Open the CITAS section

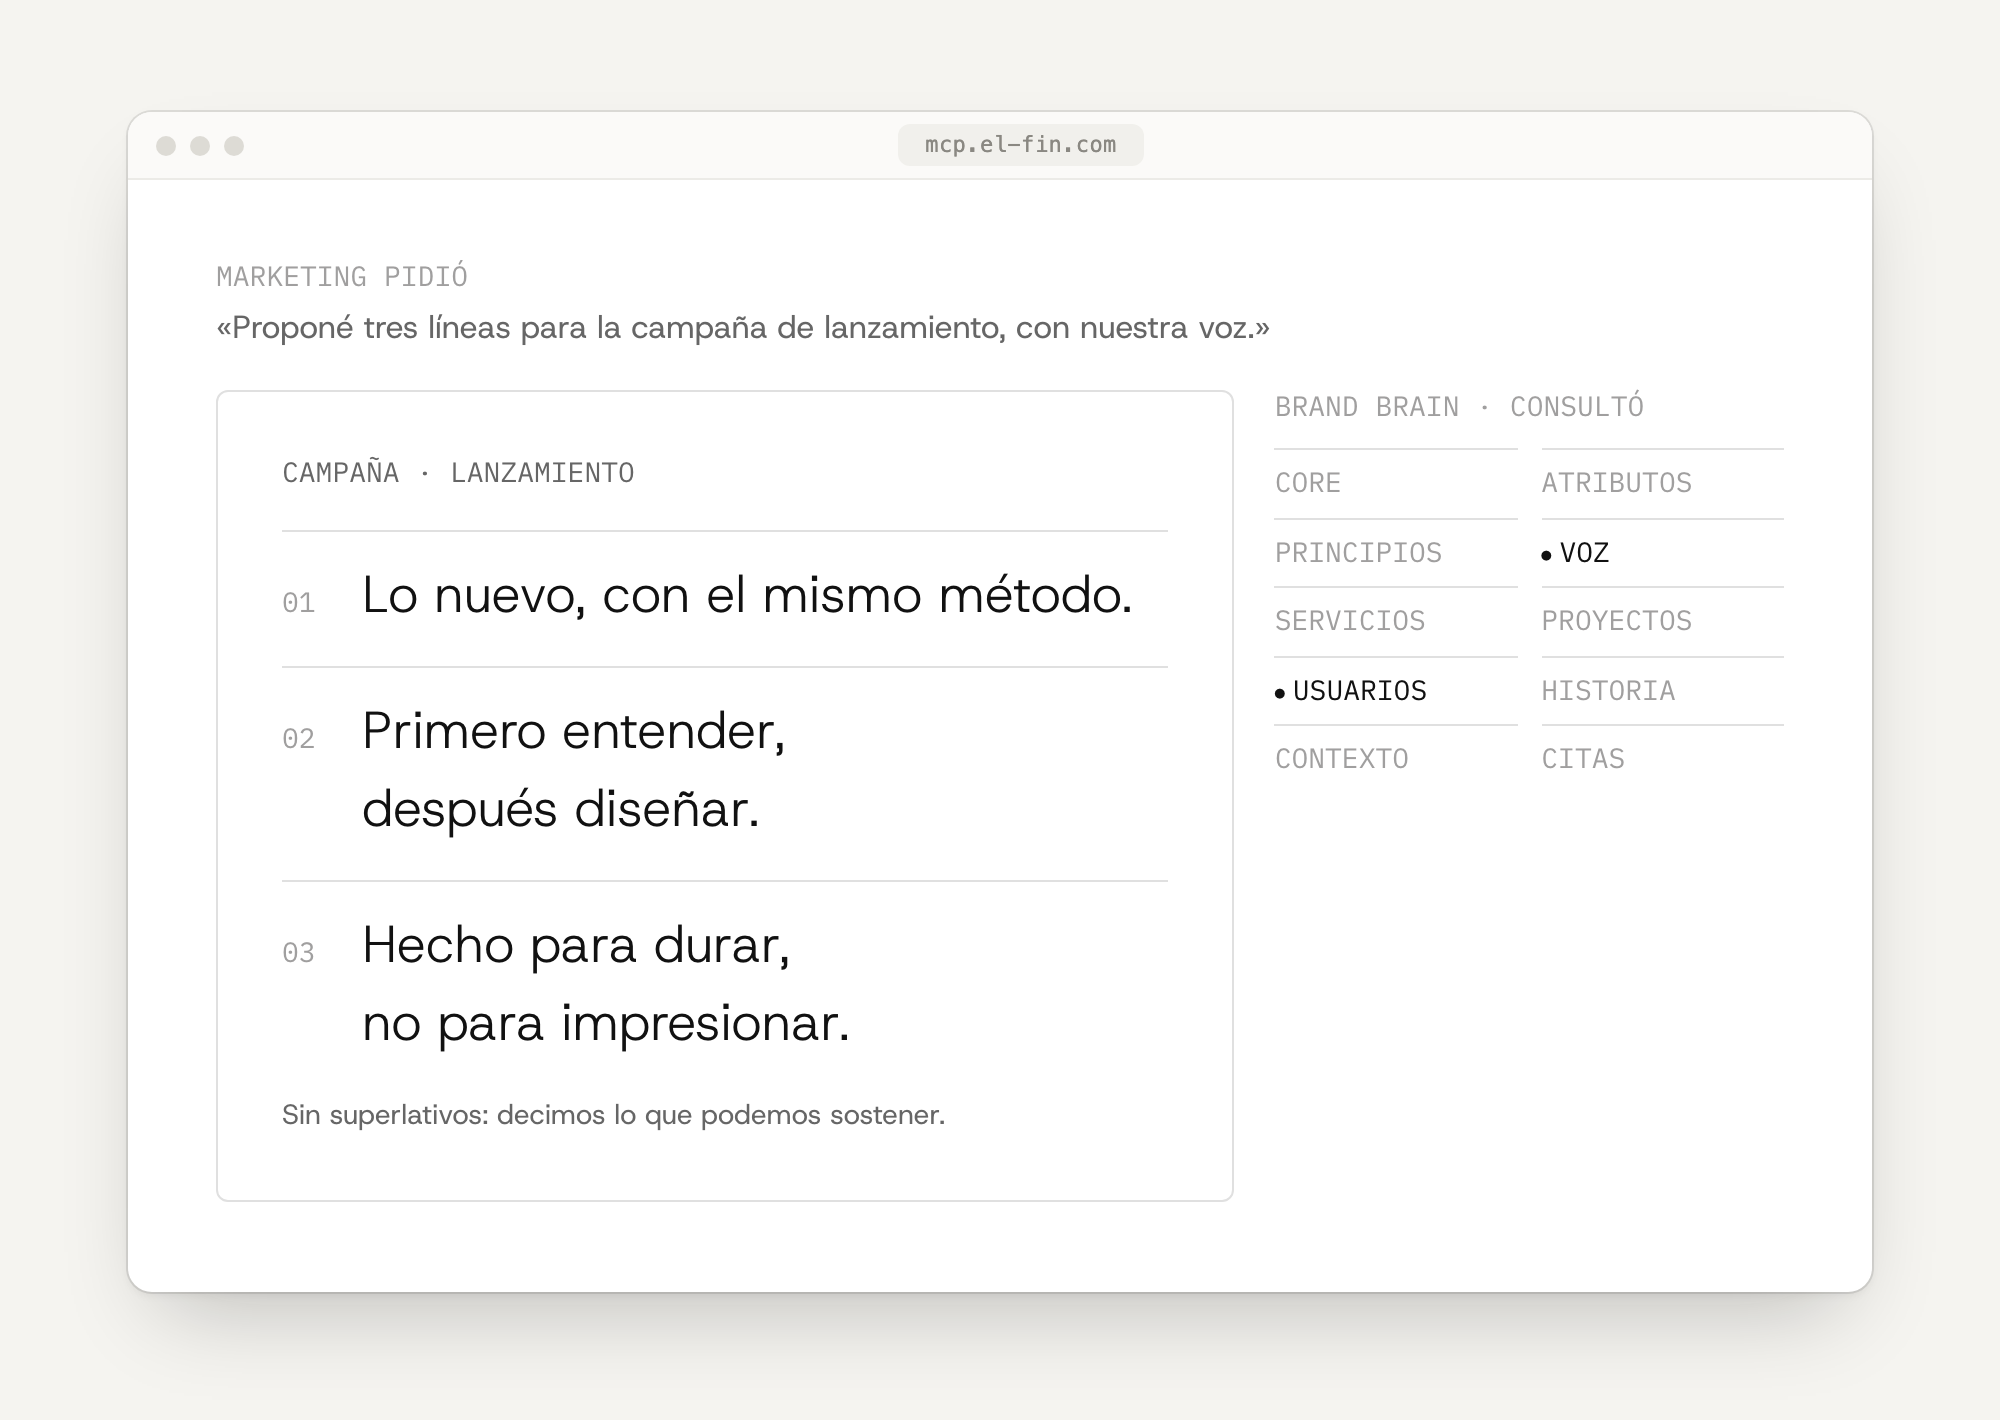point(1583,759)
